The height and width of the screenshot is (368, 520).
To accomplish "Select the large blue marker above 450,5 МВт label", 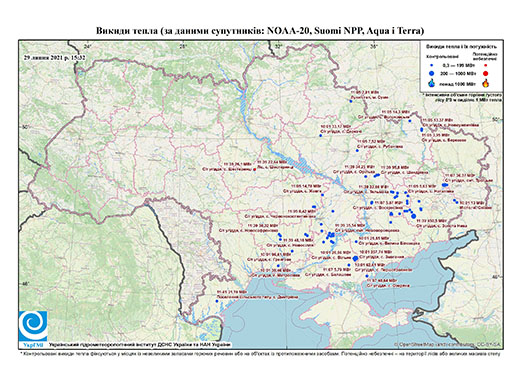I will click(x=414, y=216).
